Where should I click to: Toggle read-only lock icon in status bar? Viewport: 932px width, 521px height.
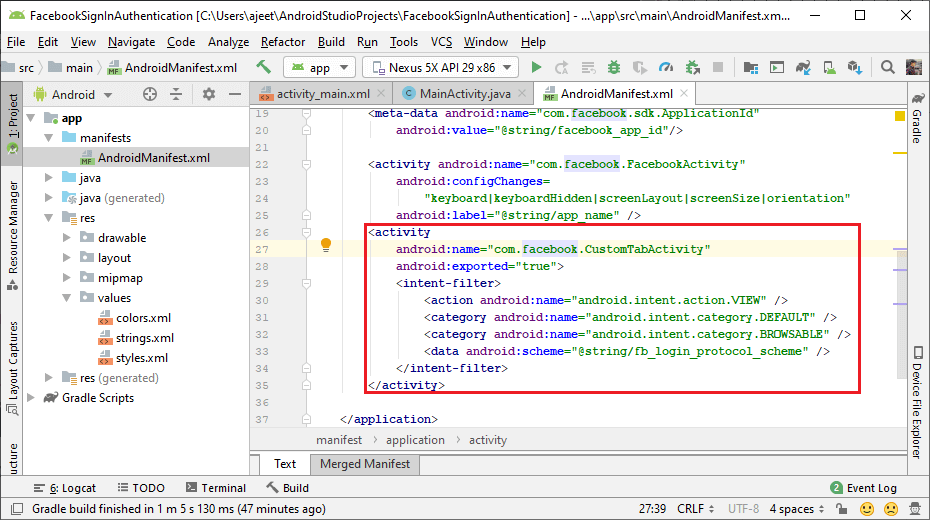tap(841, 509)
